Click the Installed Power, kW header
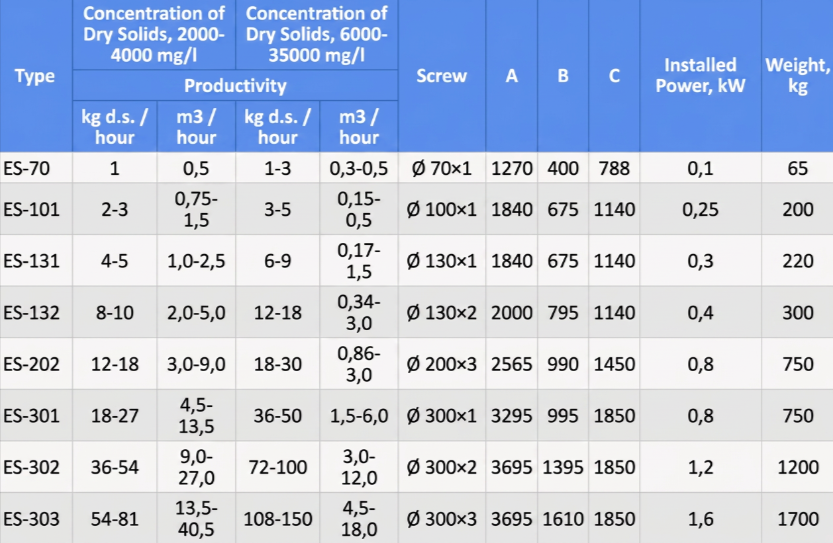833x543 pixels. click(700, 76)
